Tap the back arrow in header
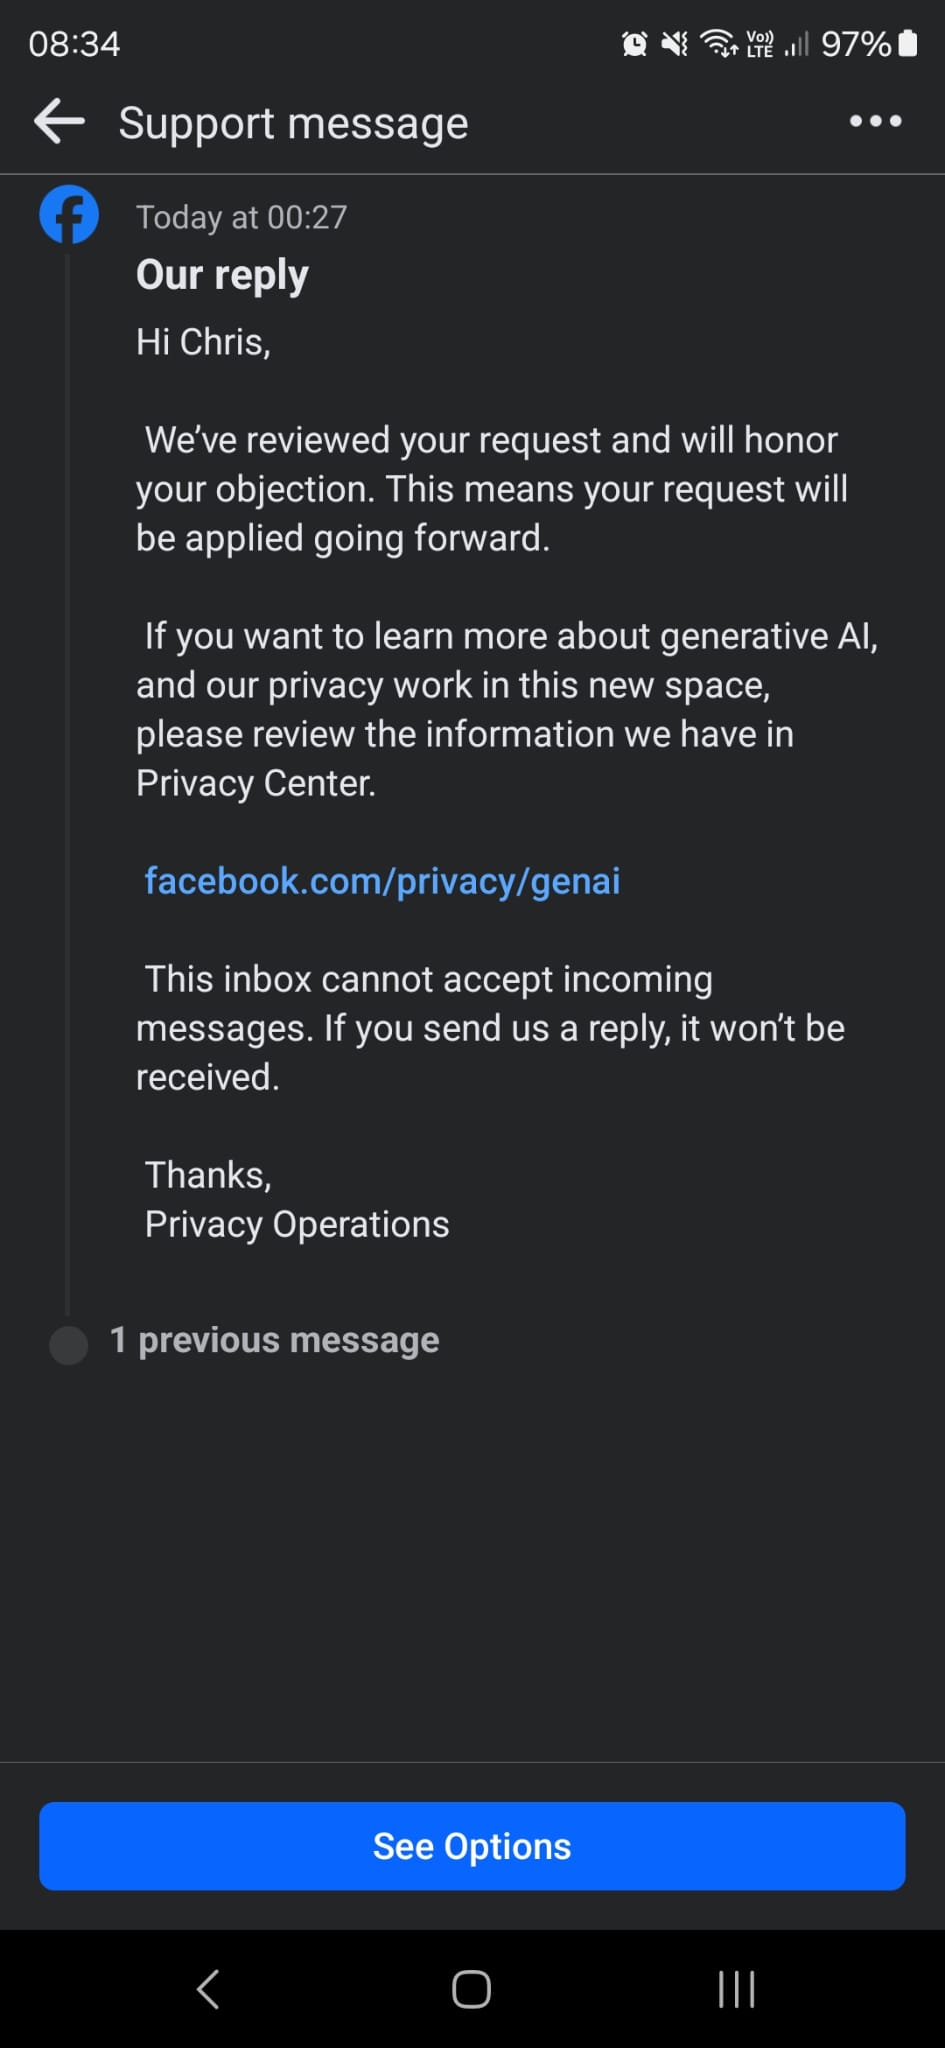 [x=59, y=122]
